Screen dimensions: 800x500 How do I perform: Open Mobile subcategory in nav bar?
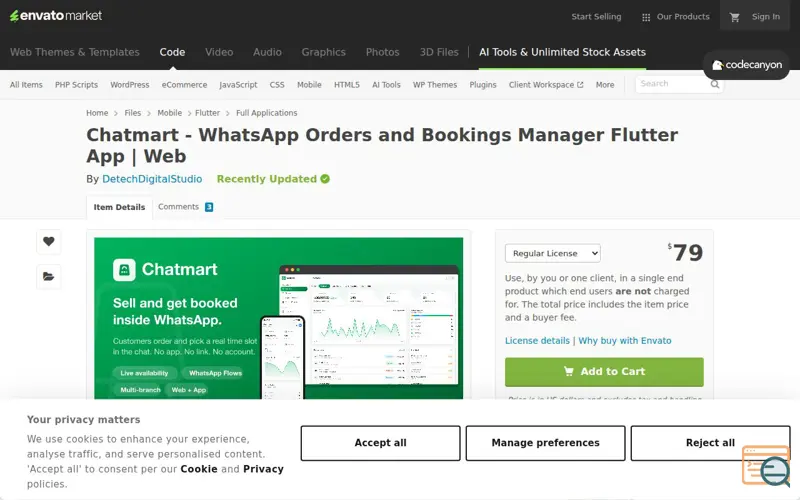point(309,85)
